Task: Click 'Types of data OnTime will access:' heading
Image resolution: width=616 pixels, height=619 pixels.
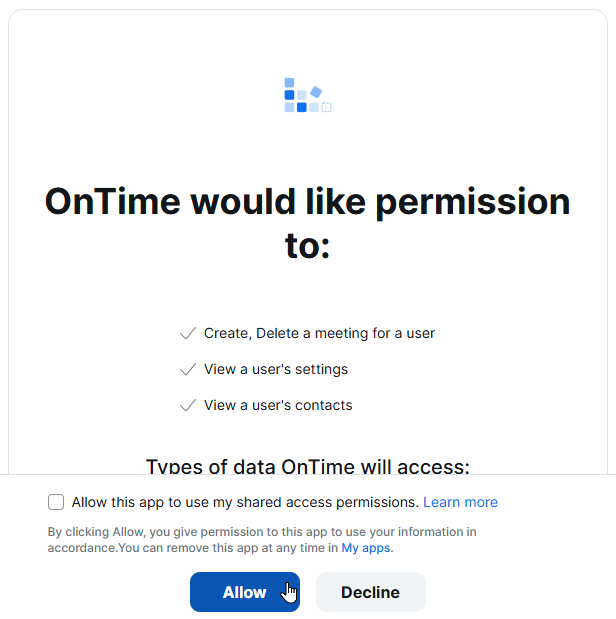Action: point(308,467)
